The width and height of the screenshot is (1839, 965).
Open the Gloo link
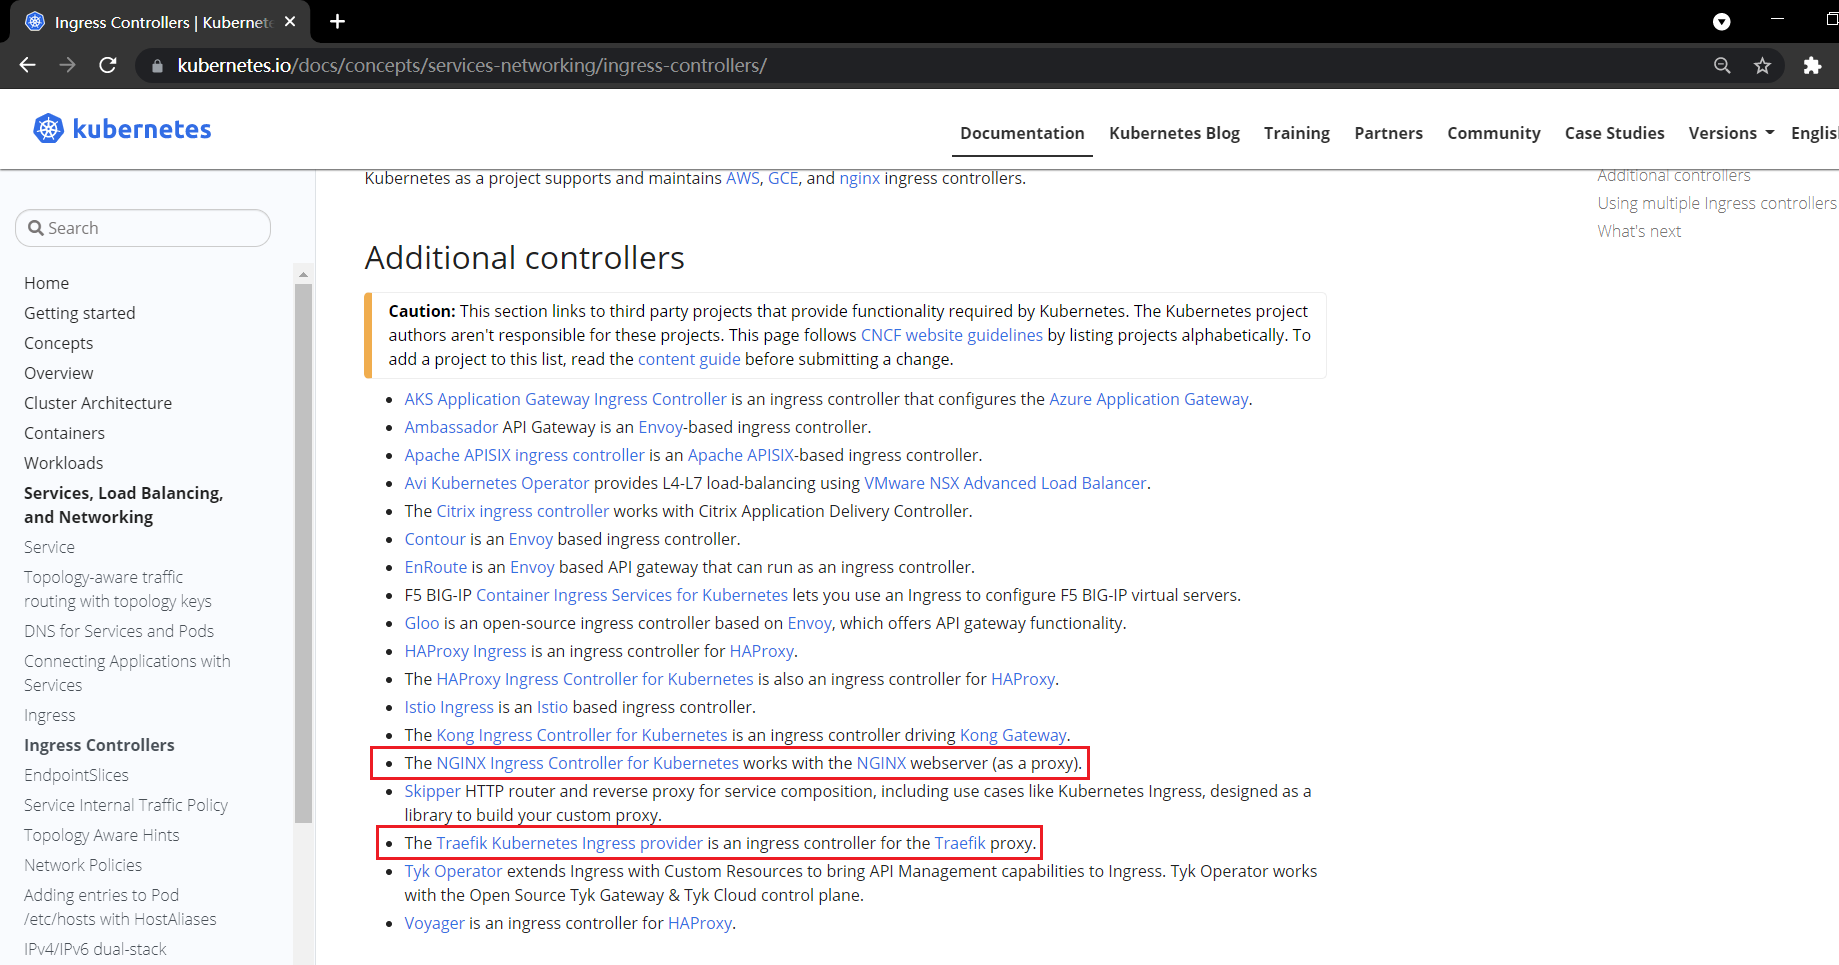pos(421,623)
